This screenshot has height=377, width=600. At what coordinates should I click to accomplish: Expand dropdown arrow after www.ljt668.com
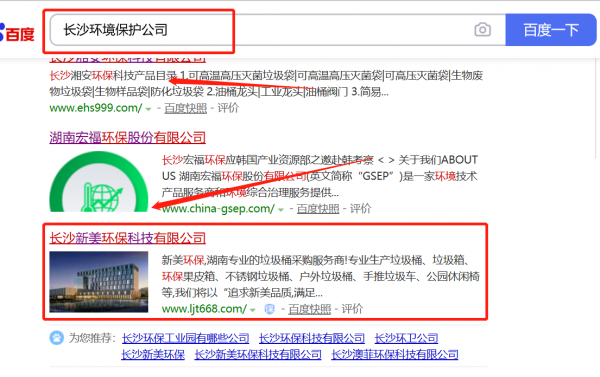point(253,310)
